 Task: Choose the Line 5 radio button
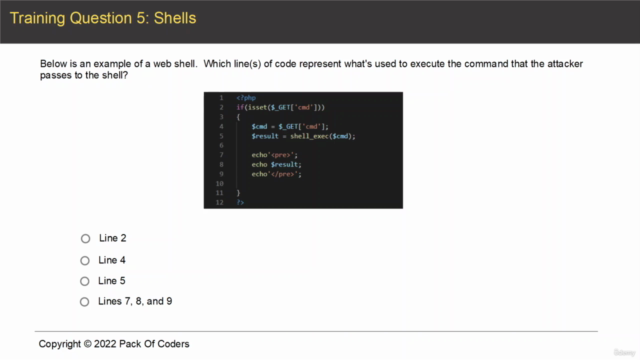[x=84, y=281]
